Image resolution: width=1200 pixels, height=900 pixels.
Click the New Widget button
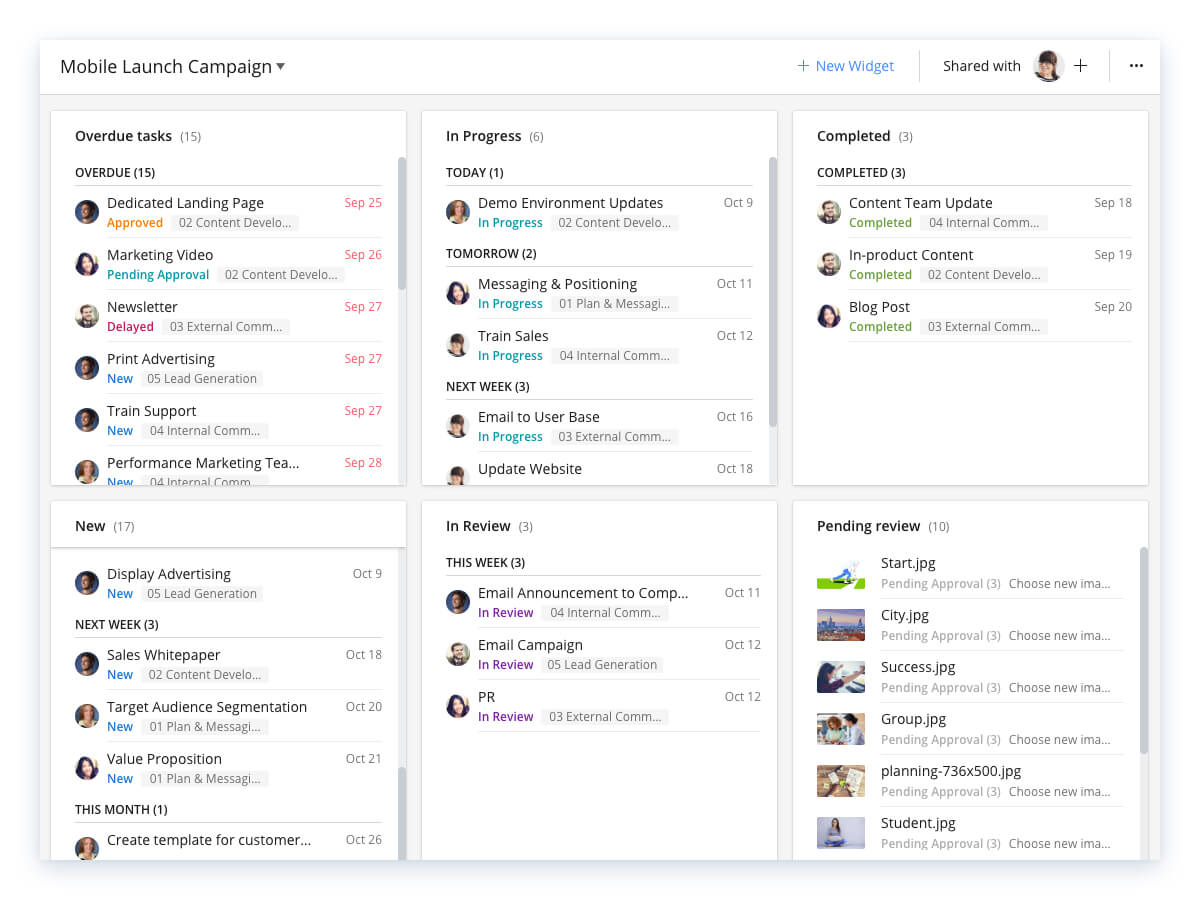click(x=845, y=66)
